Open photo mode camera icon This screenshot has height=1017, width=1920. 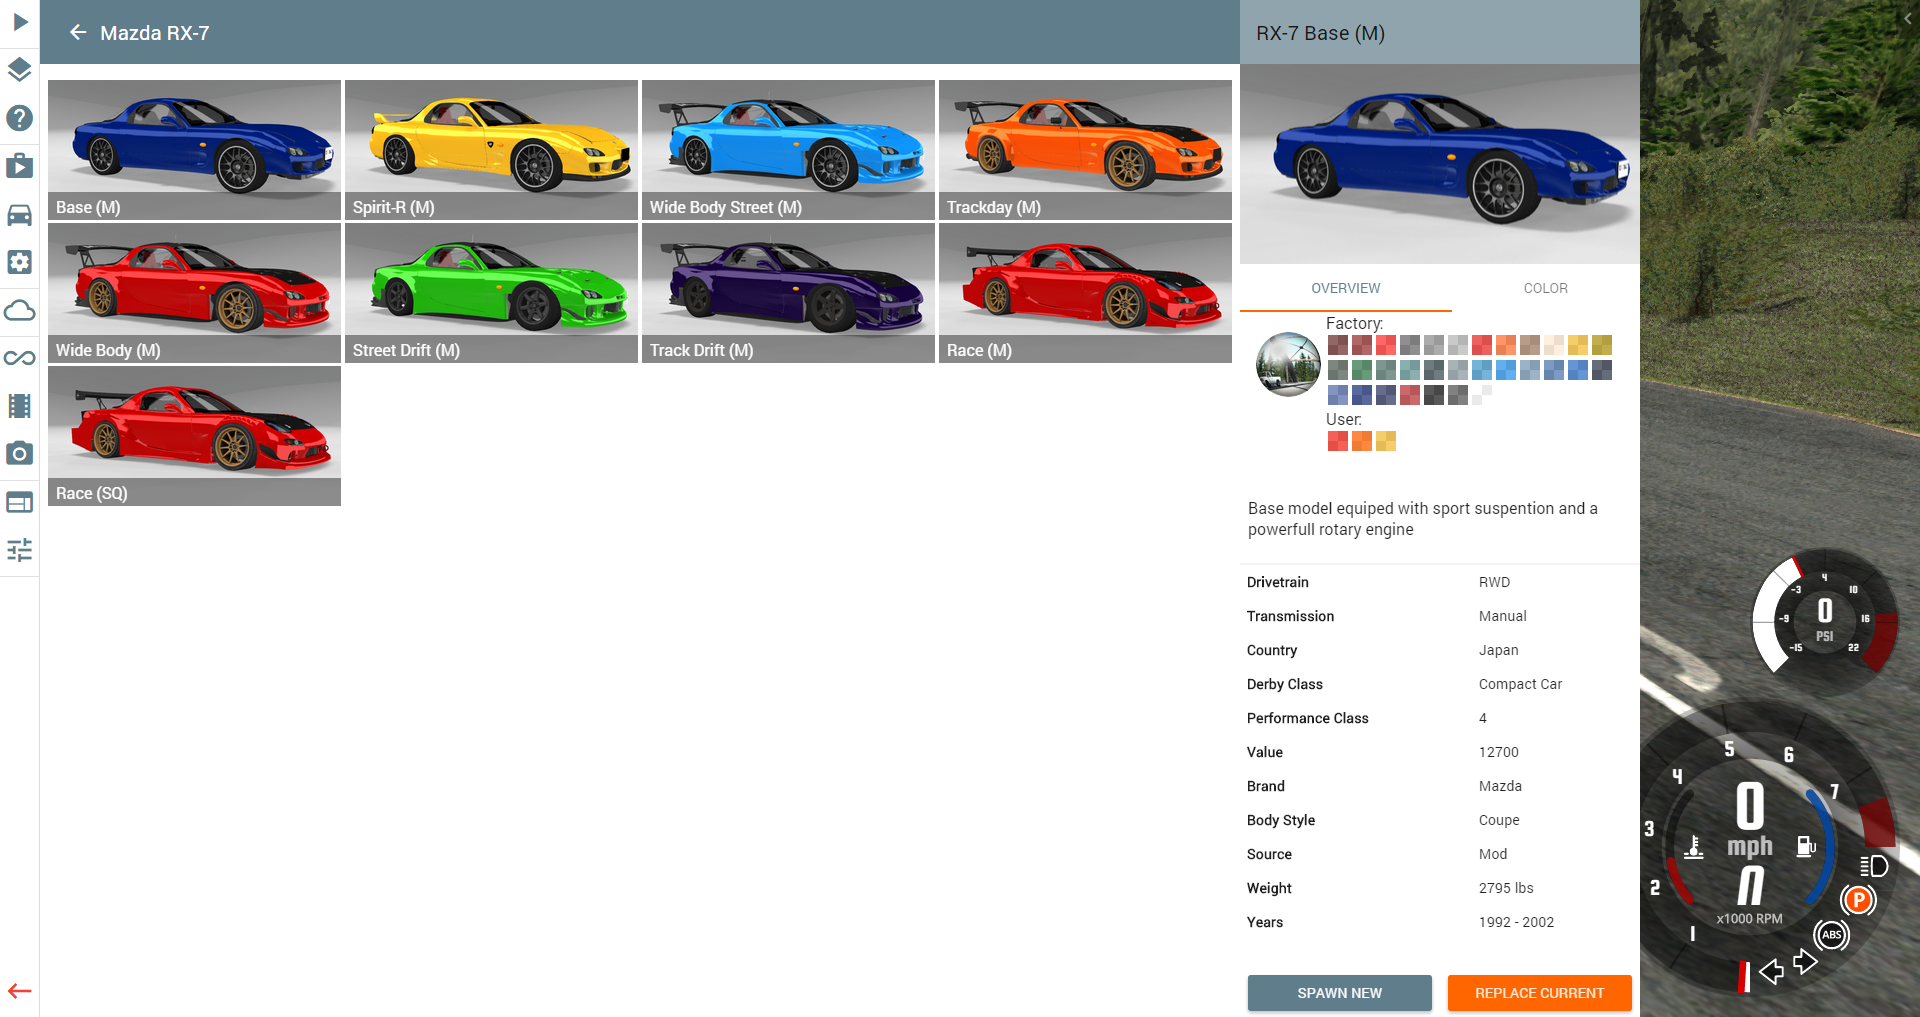(20, 453)
